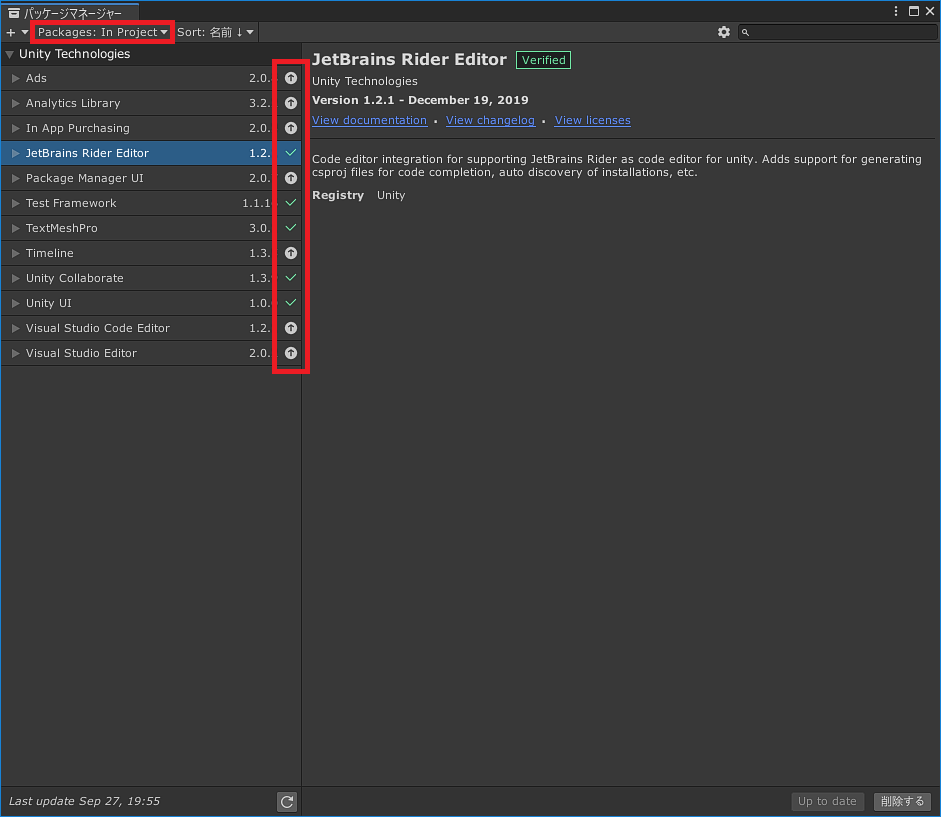This screenshot has width=941, height=817.
Task: Expand the Unity UI versions arrow
Action: [x=16, y=303]
